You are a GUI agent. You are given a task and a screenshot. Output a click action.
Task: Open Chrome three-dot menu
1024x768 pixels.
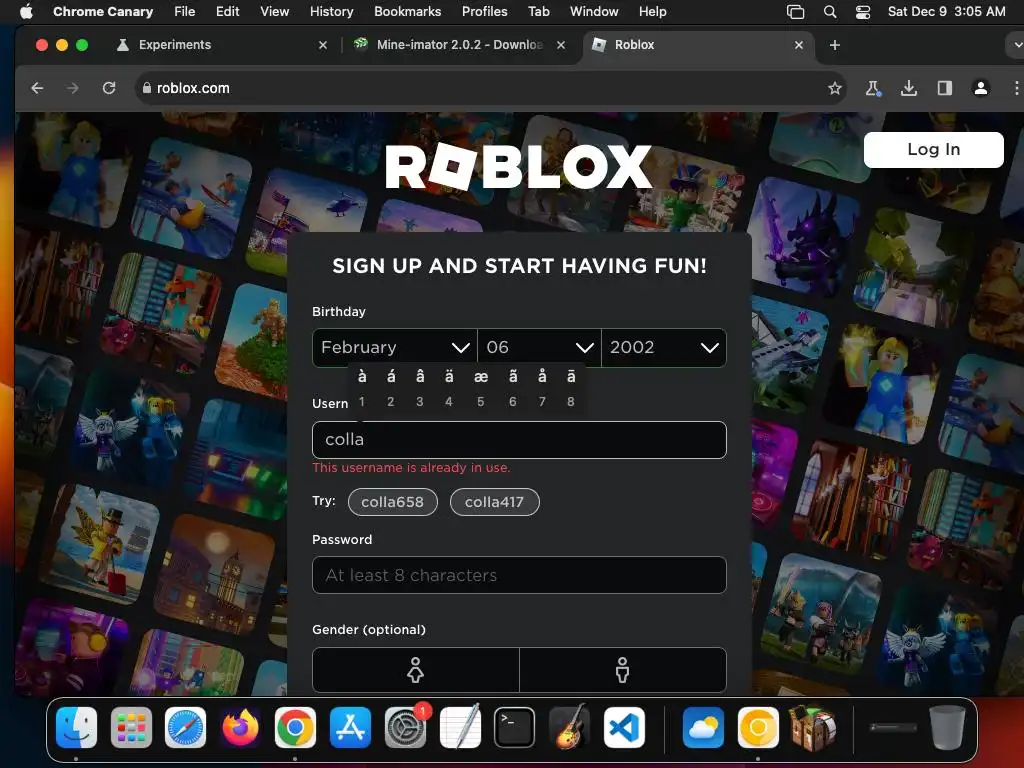[x=1016, y=88]
